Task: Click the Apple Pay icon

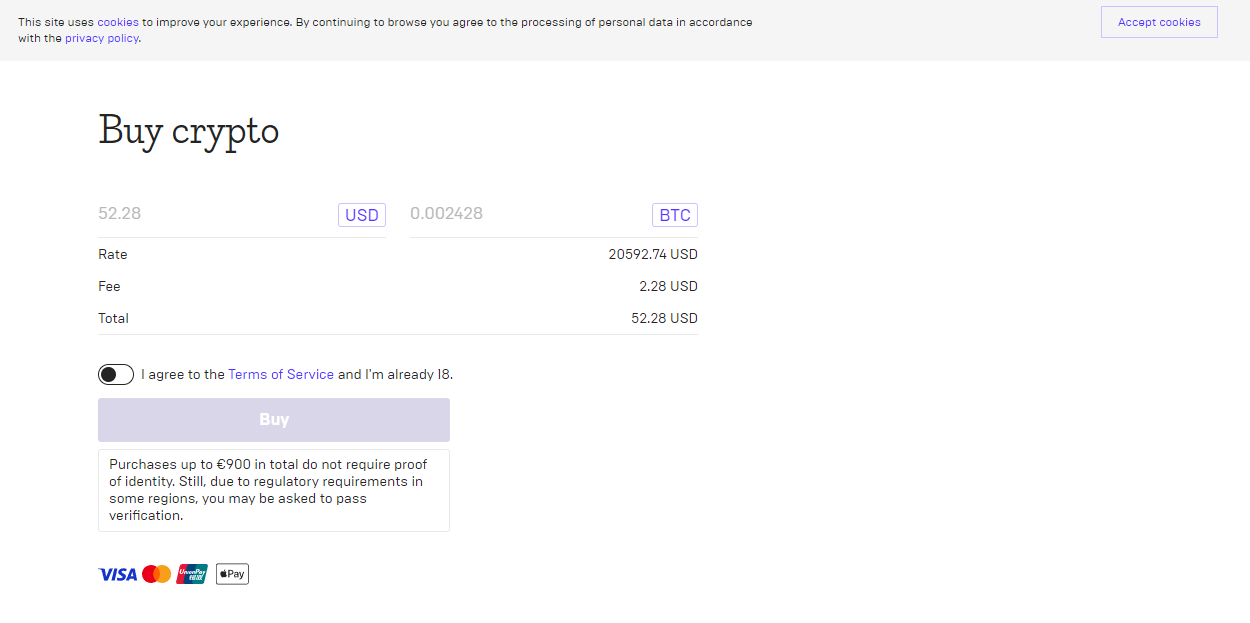Action: [232, 574]
